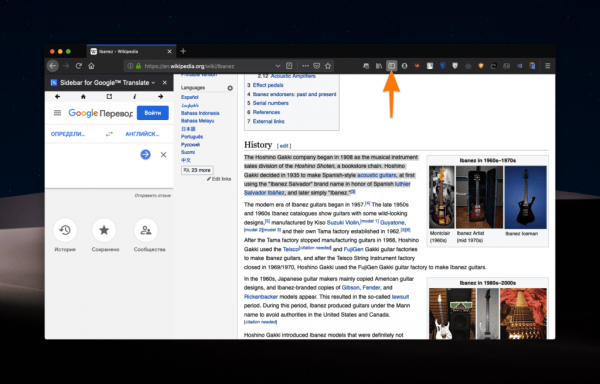Open the Ibanez Iceman guitar thumbnail
The image size is (600, 384).
click(x=525, y=197)
